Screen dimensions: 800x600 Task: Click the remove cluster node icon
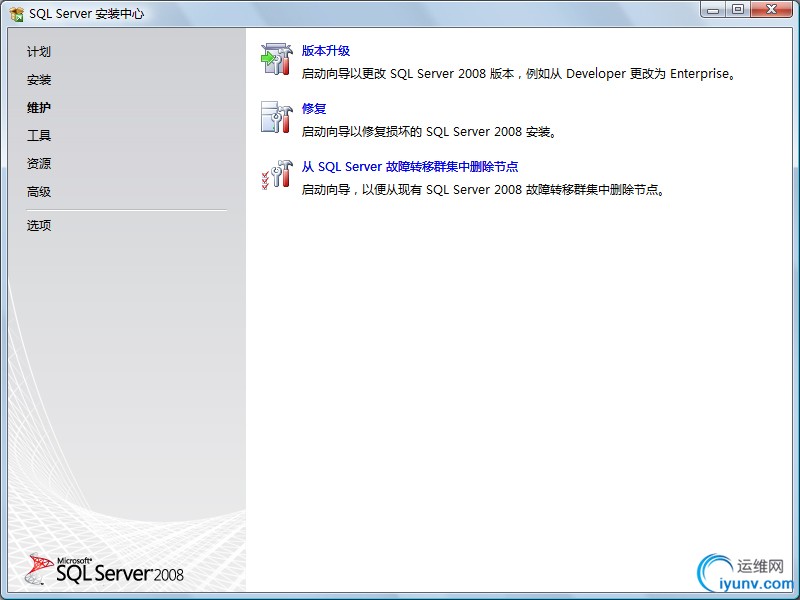coord(277,175)
